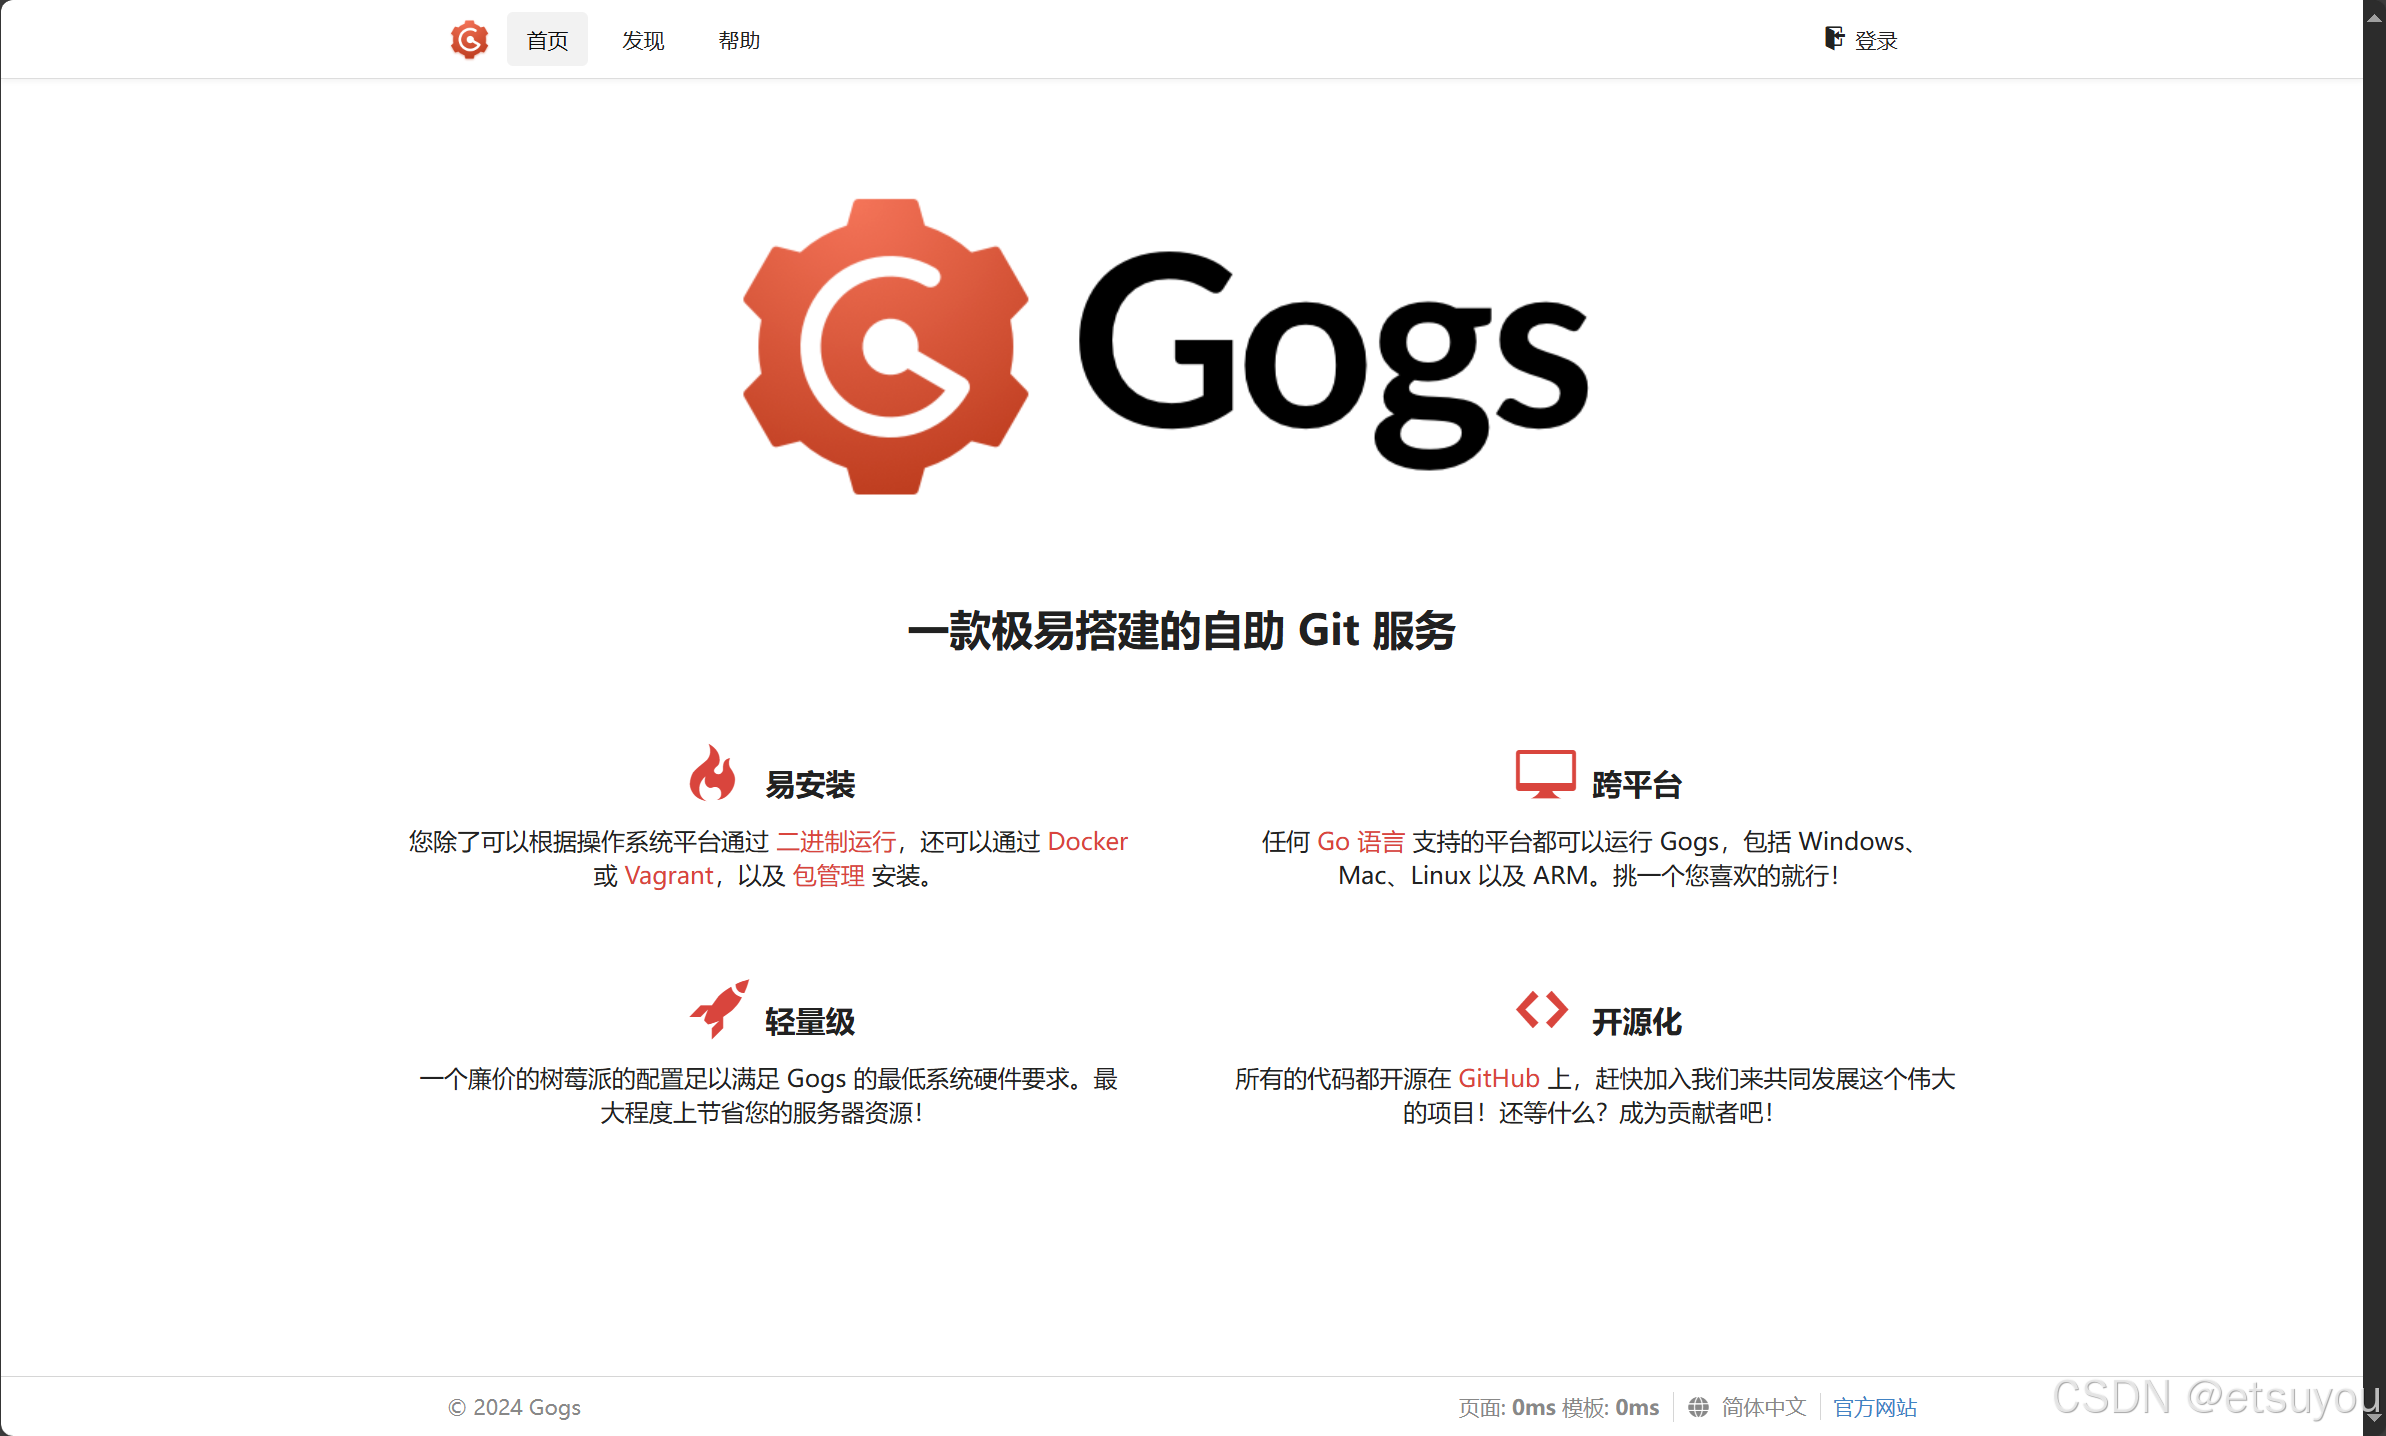Click the globe icon in the footer
This screenshot has height=1436, width=2386.
(1699, 1407)
